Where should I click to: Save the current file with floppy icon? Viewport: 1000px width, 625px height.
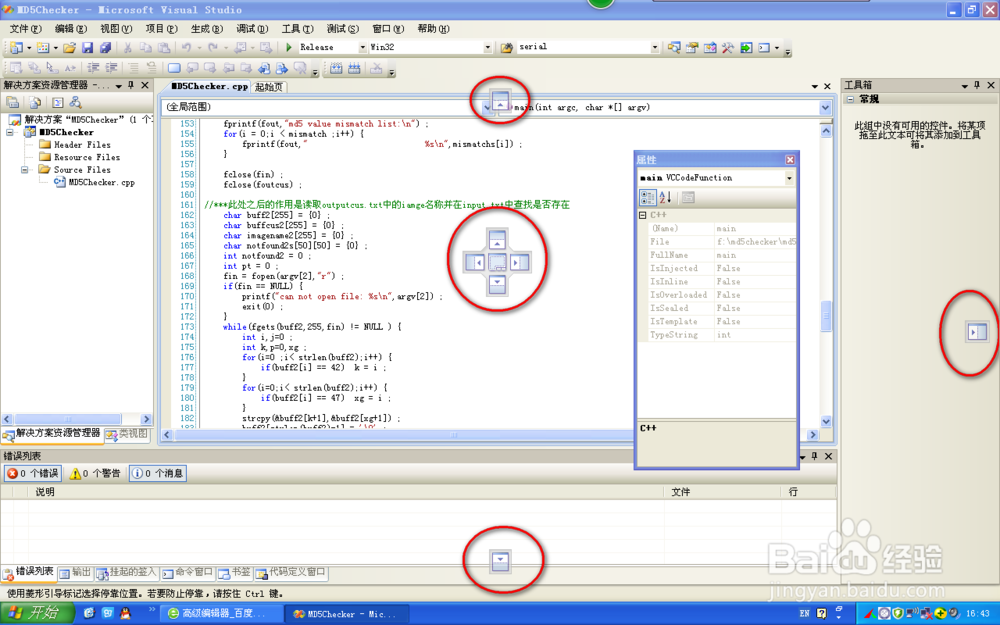coord(87,47)
